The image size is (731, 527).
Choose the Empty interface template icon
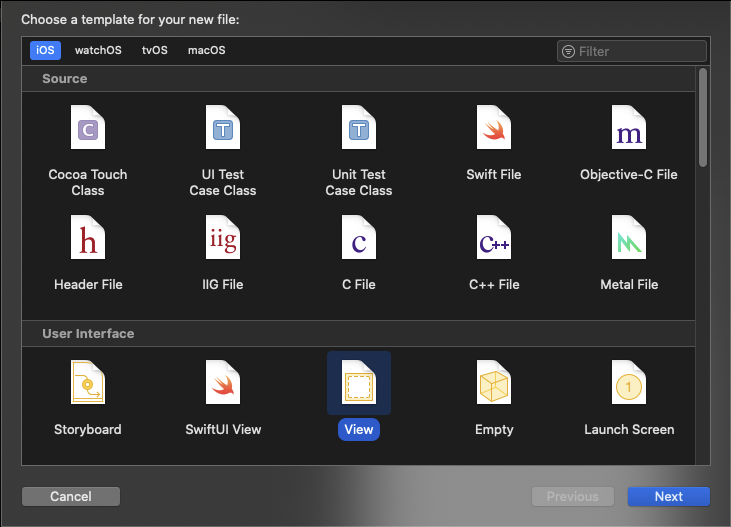point(494,382)
